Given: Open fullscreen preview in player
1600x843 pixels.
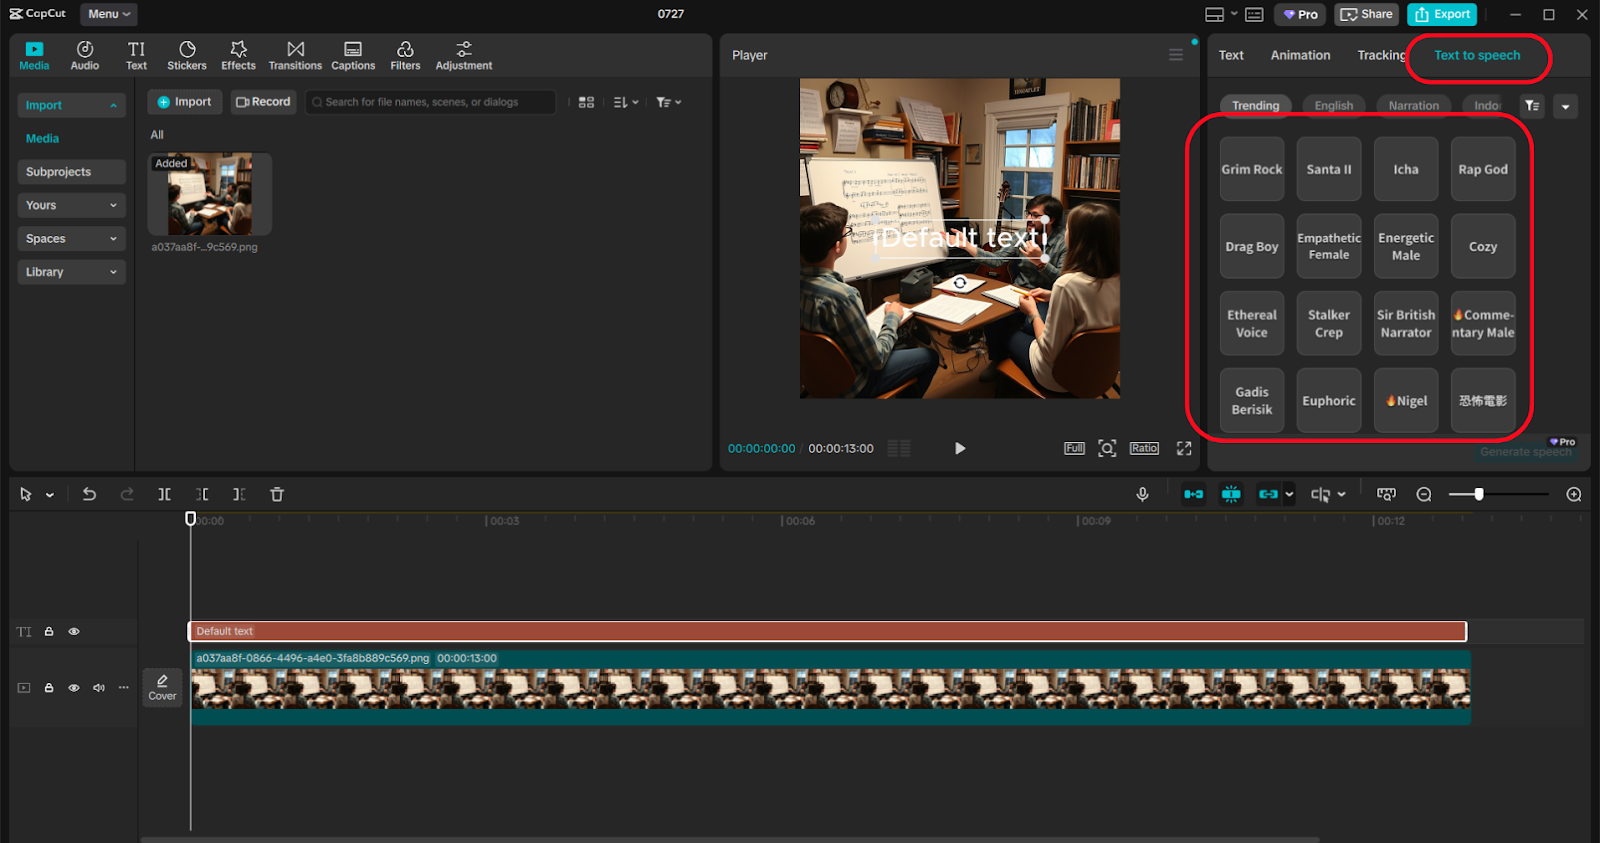Looking at the screenshot, I should pyautogui.click(x=1184, y=448).
